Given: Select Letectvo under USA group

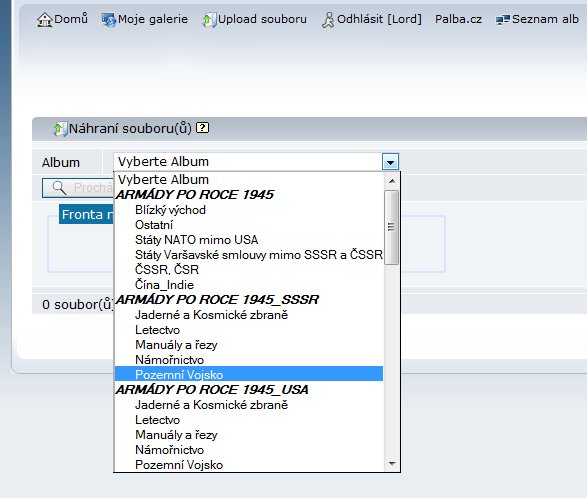Looking at the screenshot, I should (x=249, y=420).
